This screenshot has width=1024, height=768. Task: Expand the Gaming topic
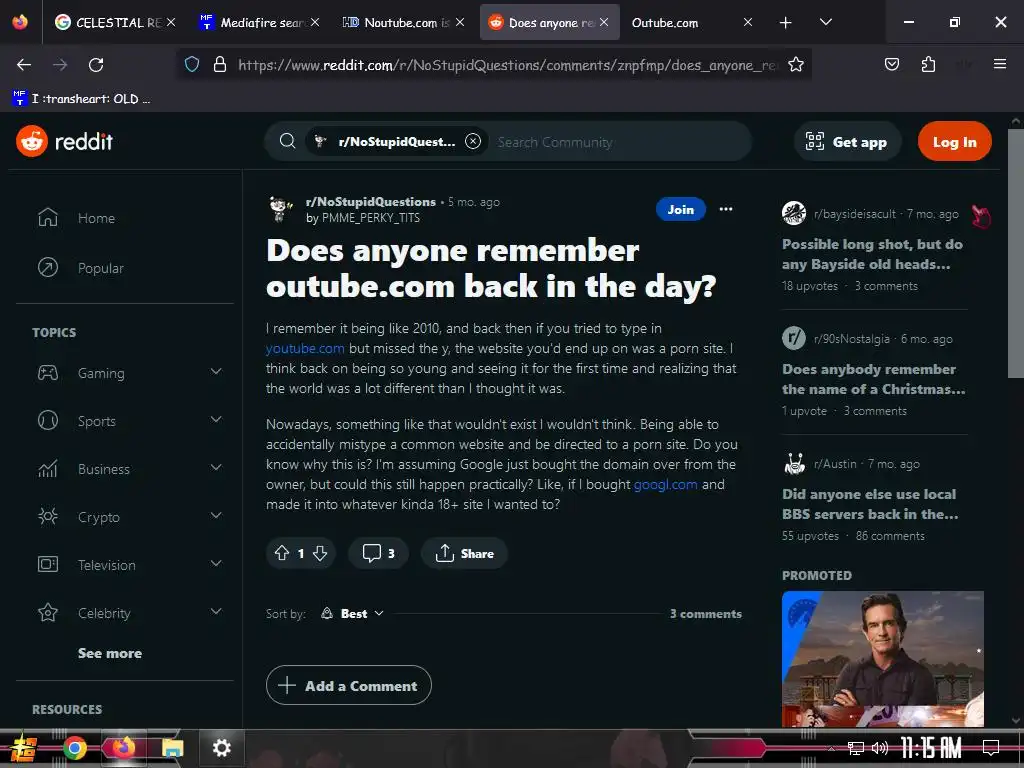tap(216, 372)
